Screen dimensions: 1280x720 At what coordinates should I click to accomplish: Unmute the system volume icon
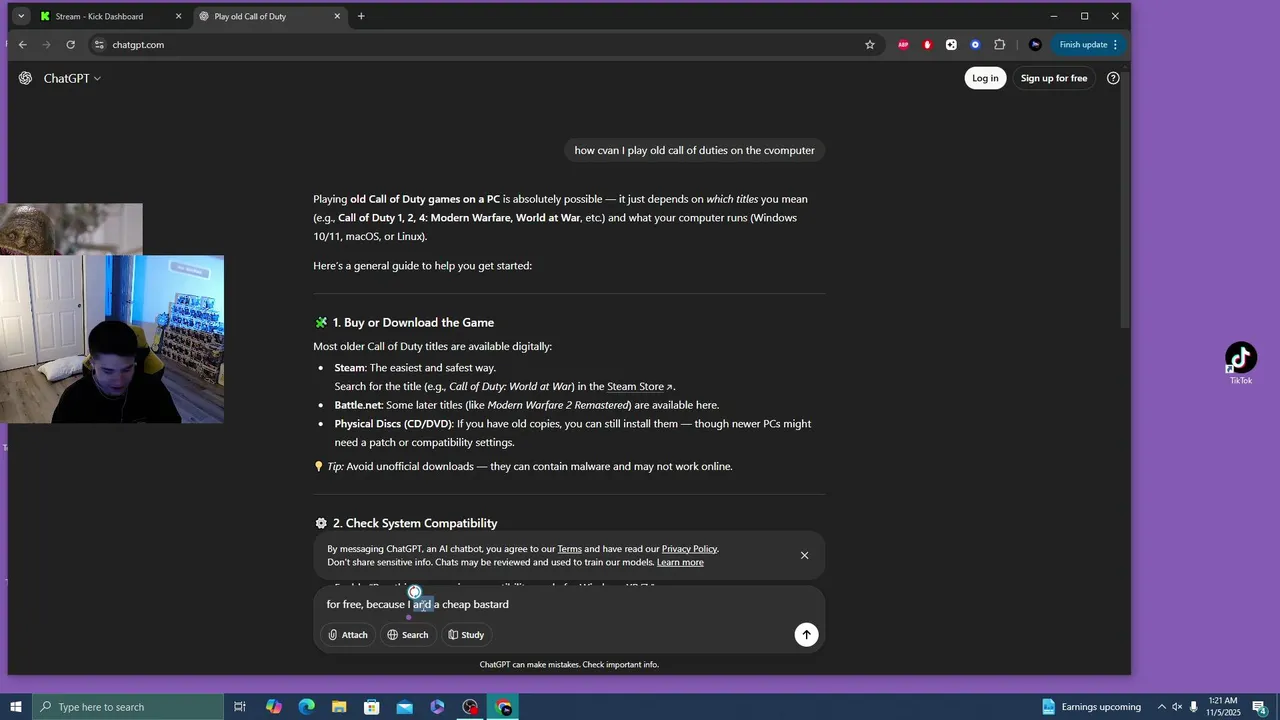[x=1177, y=707]
